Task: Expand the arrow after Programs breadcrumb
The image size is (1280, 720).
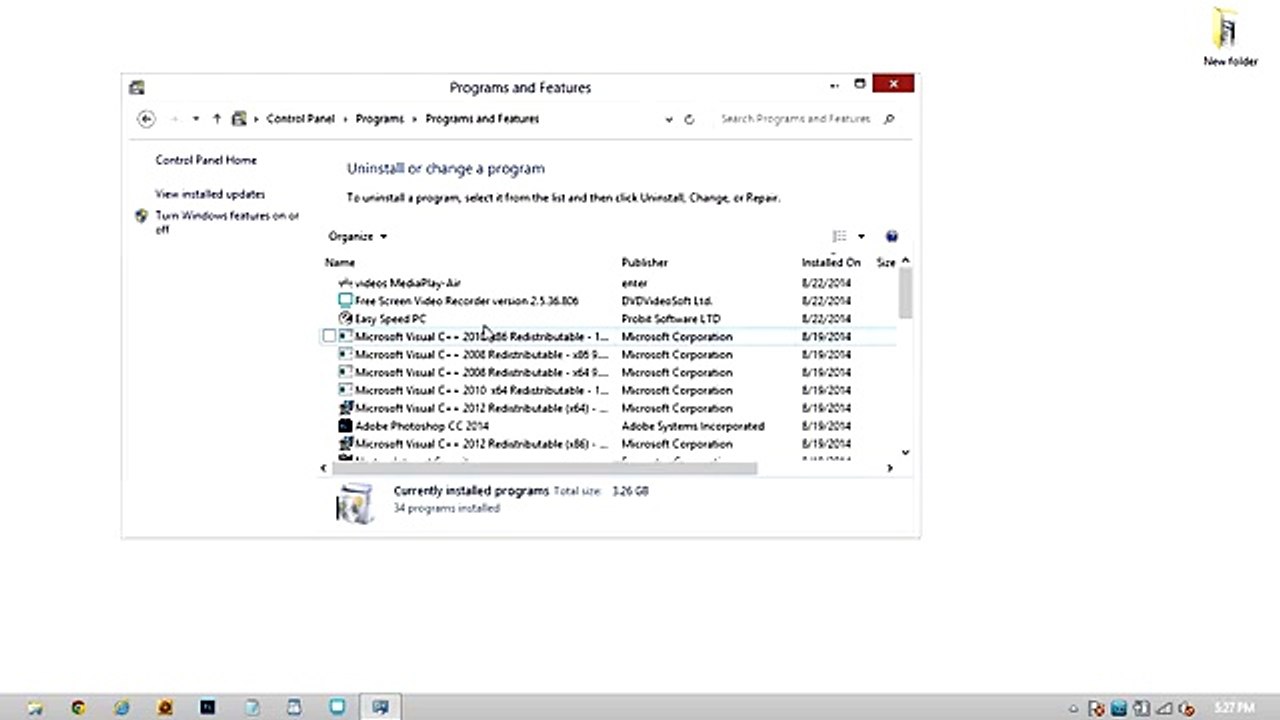Action: click(415, 119)
